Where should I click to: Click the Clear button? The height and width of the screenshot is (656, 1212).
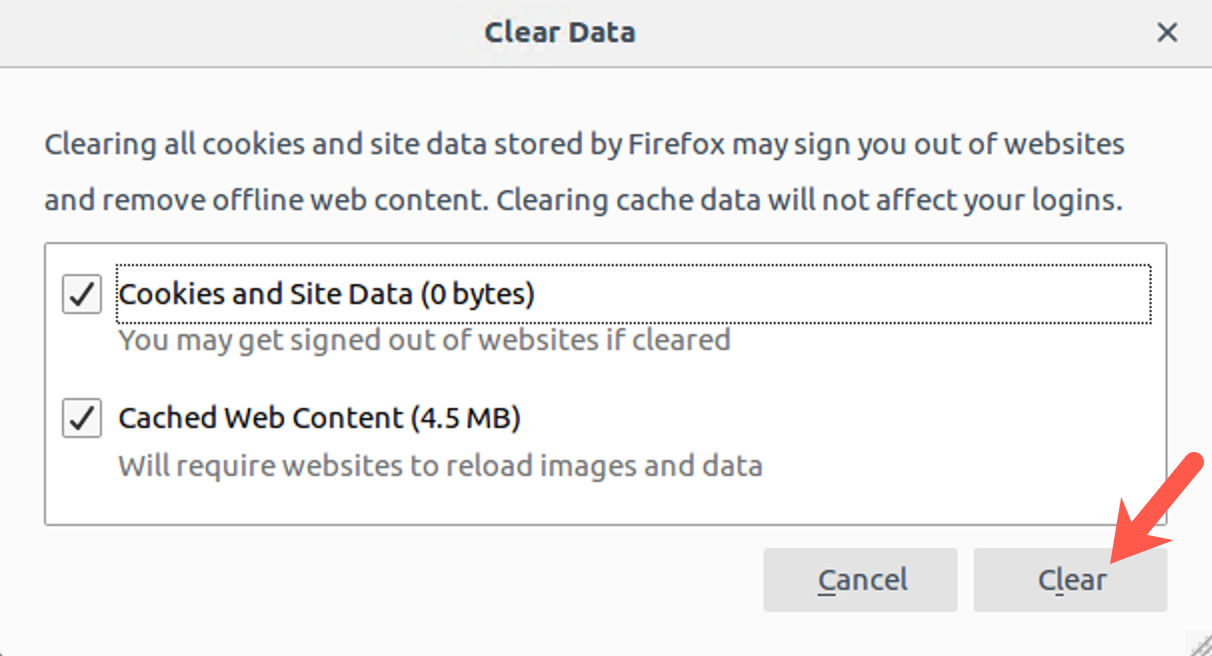pyautogui.click(x=1069, y=580)
